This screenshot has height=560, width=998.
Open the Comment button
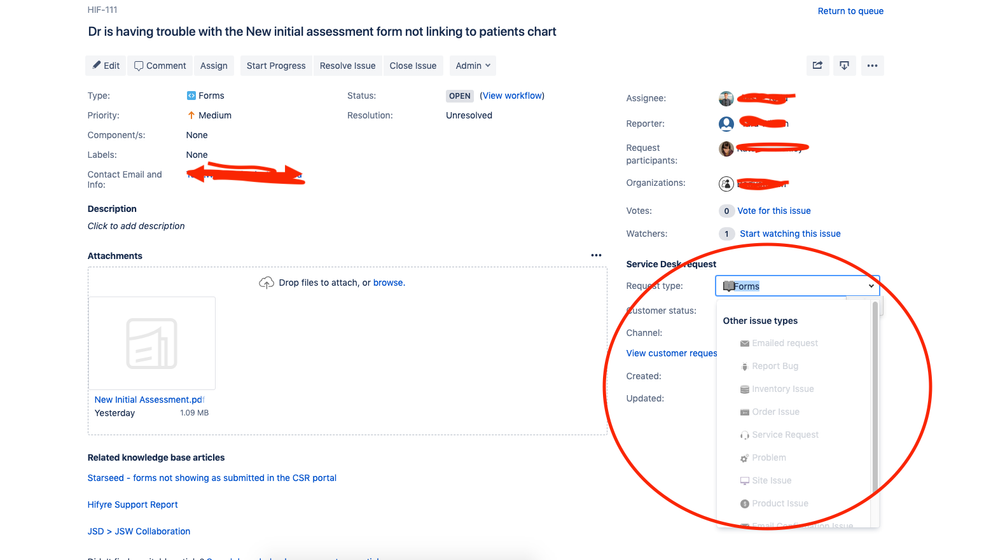(160, 66)
